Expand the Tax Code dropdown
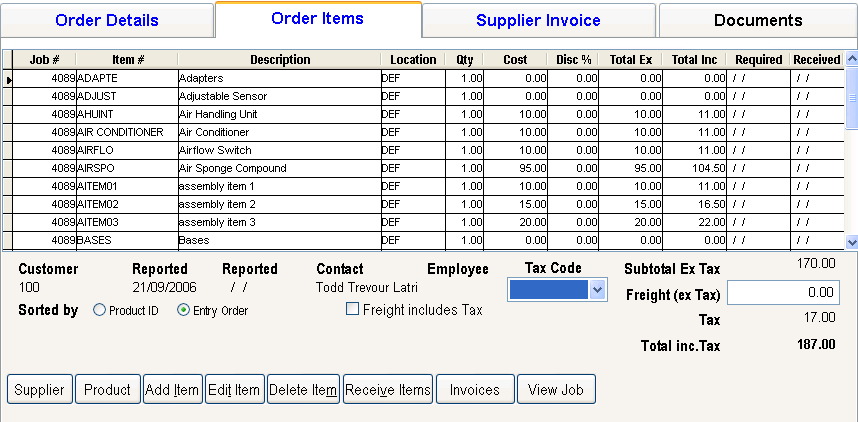The image size is (858, 422). [598, 289]
